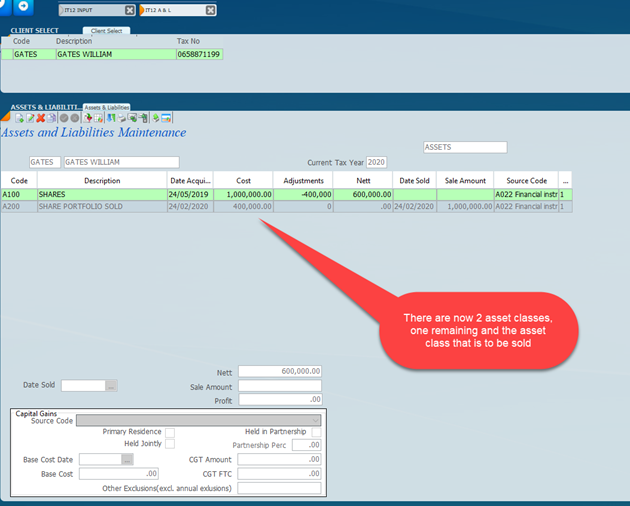Viewport: 630px width, 506px height.
Task: Click the red X delete icon
Action: click(41, 118)
